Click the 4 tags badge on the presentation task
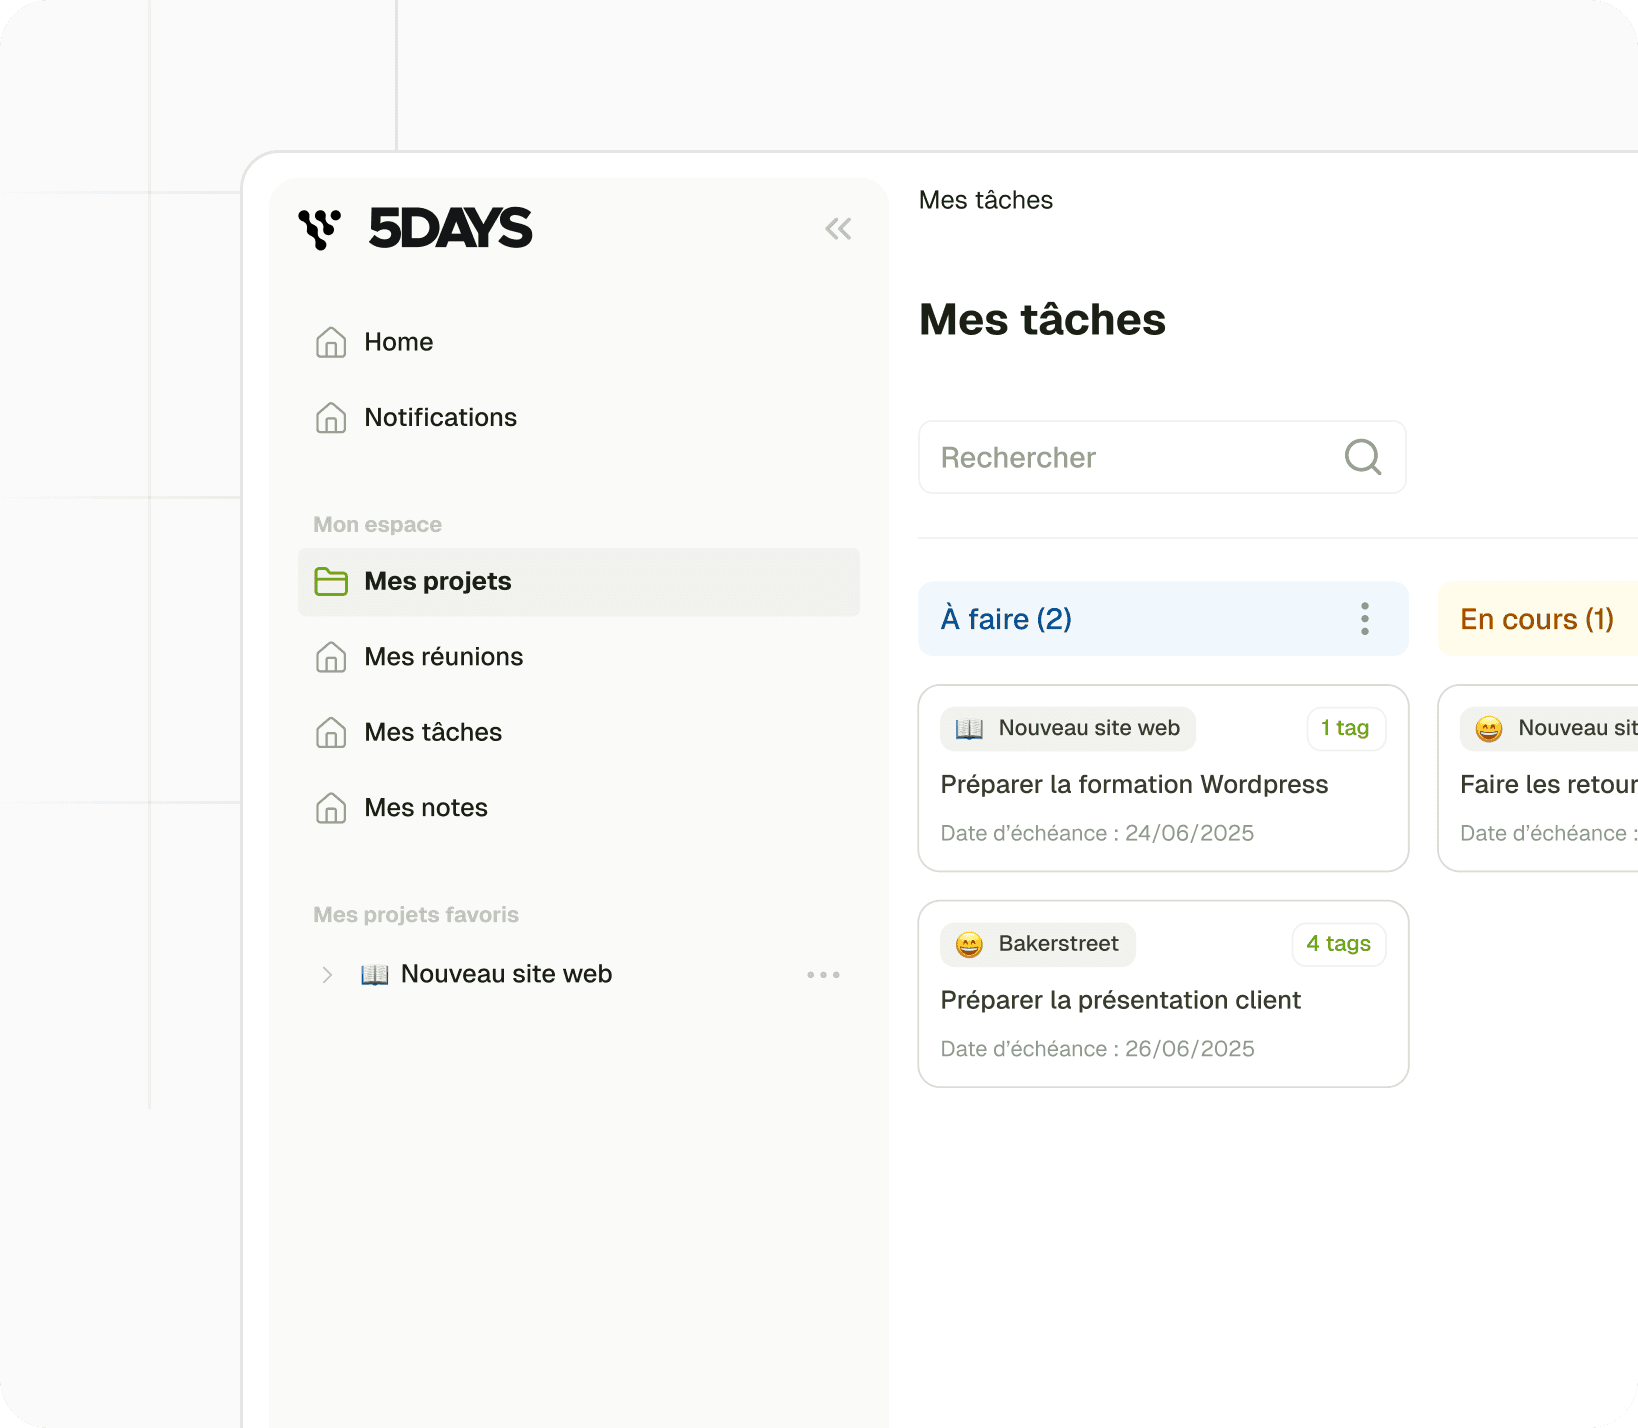This screenshot has height=1428, width=1638. click(1339, 944)
